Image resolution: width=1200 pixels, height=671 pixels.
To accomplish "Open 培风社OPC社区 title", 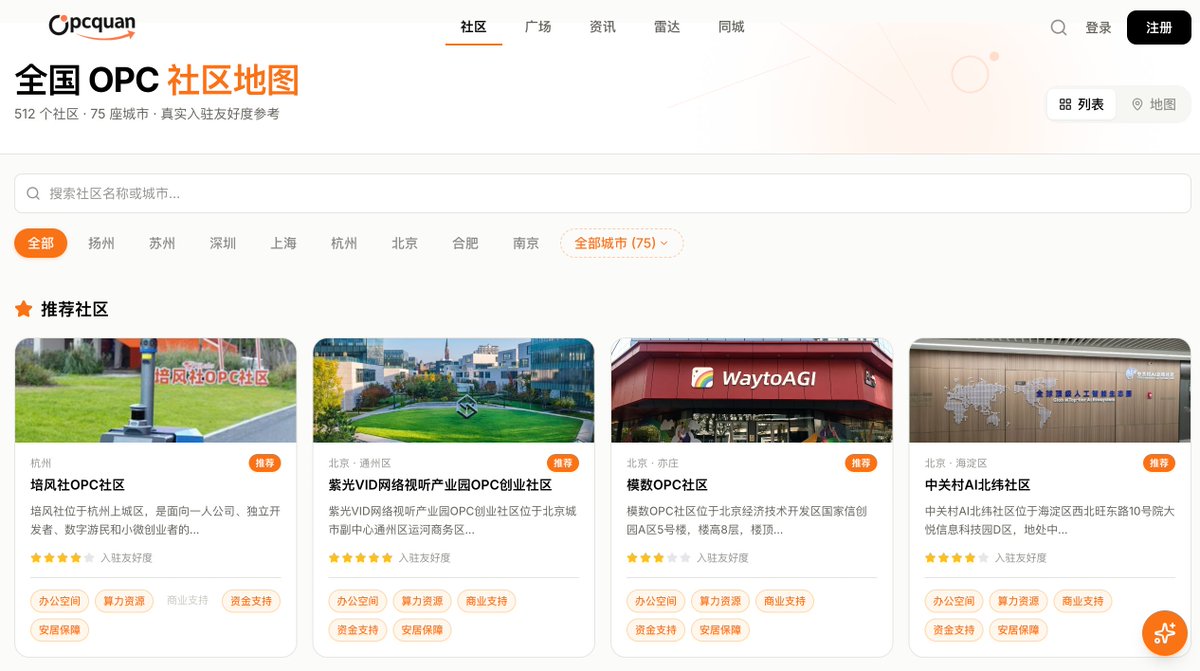I will (x=78, y=485).
